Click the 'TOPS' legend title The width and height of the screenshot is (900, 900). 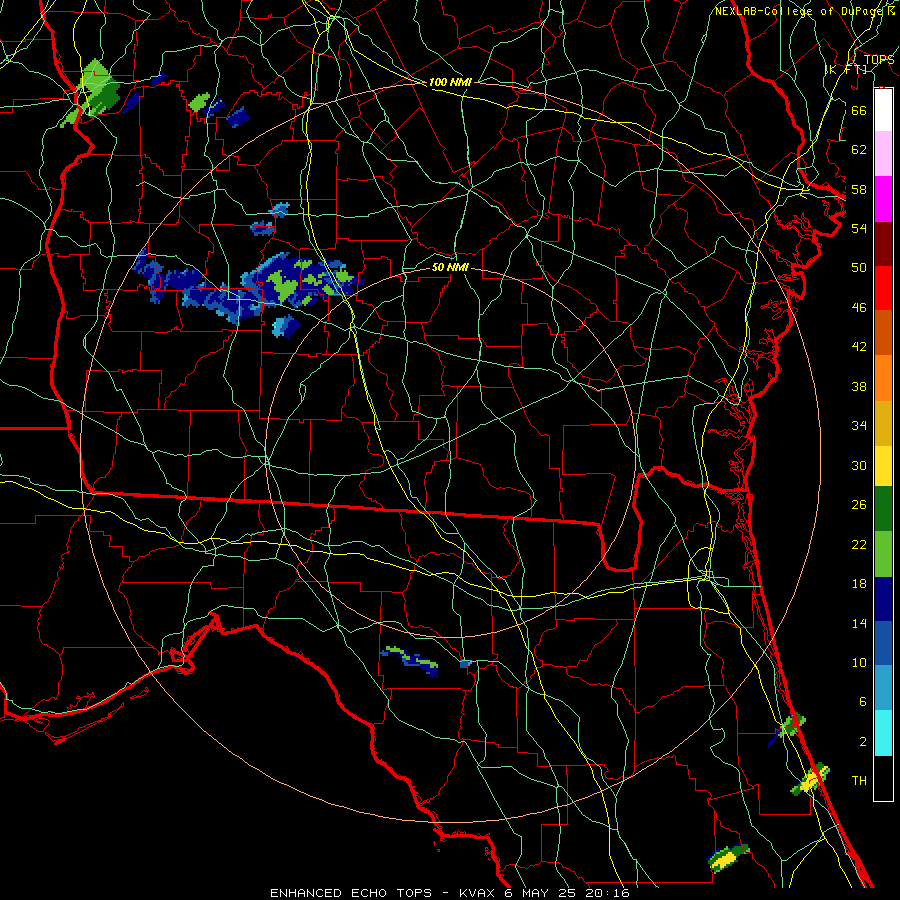coord(879,60)
